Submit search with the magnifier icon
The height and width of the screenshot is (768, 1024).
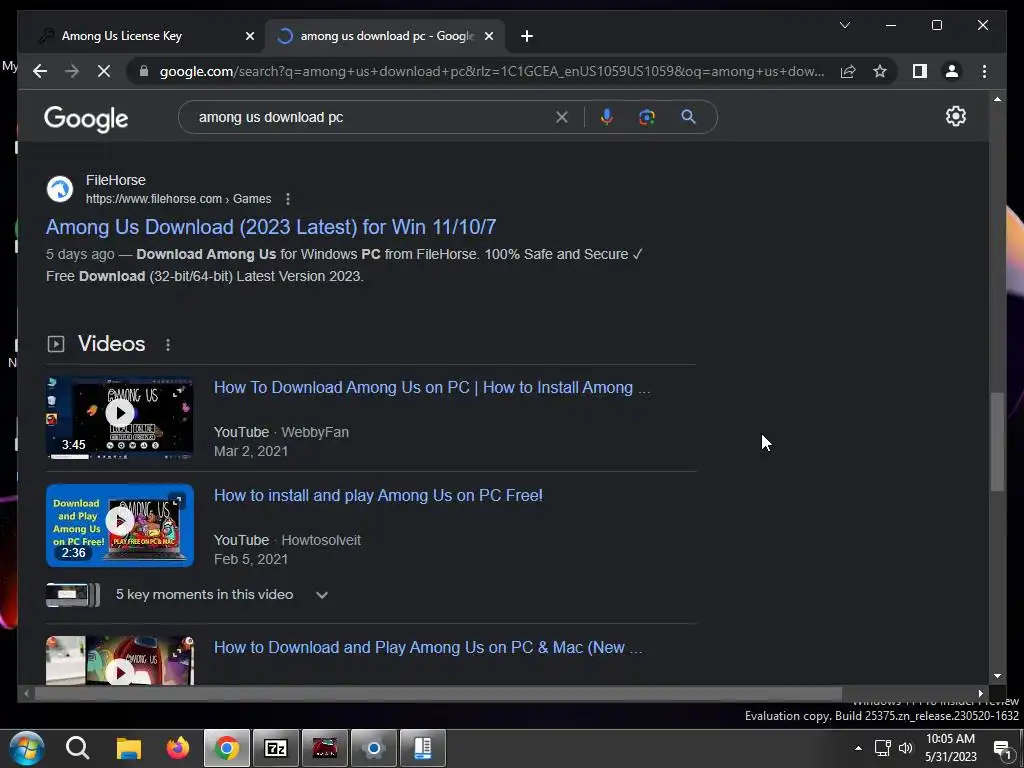(688, 117)
